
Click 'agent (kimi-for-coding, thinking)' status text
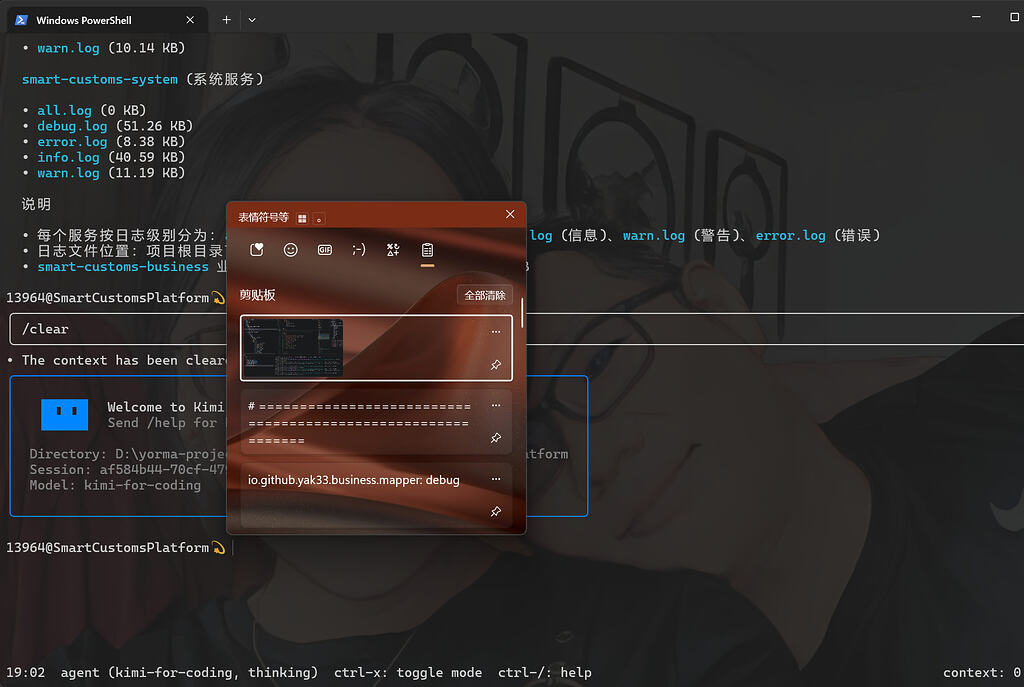(x=189, y=673)
